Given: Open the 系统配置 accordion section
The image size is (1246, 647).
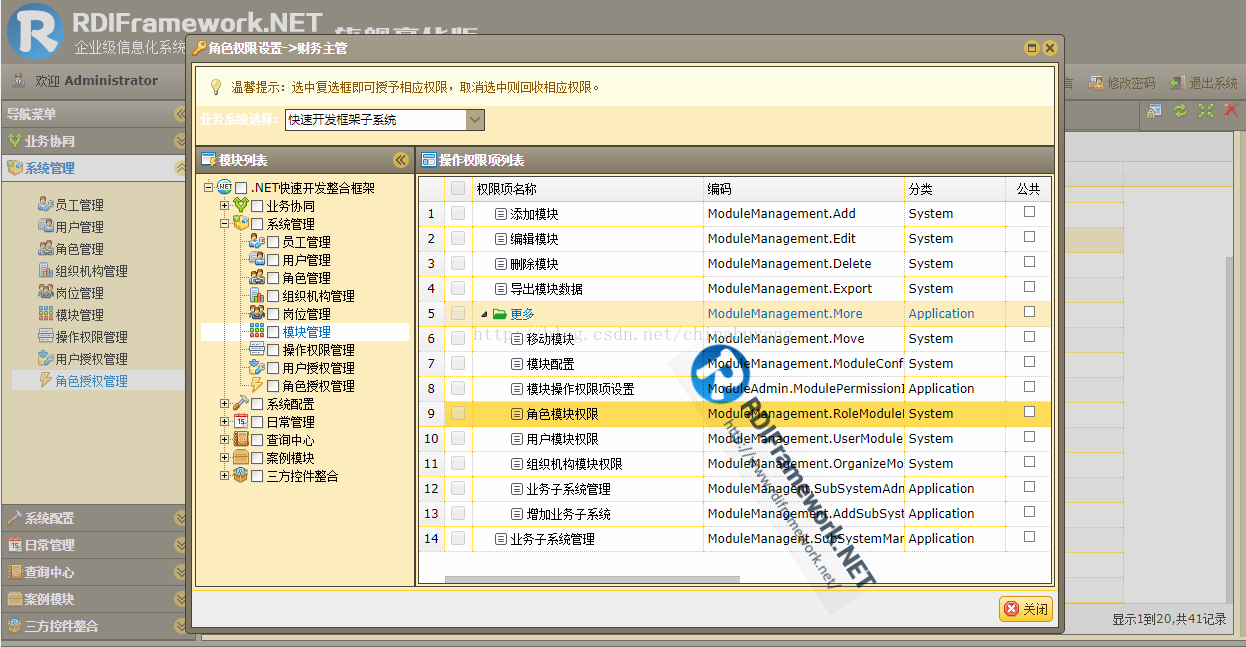Looking at the screenshot, I should (x=93, y=518).
